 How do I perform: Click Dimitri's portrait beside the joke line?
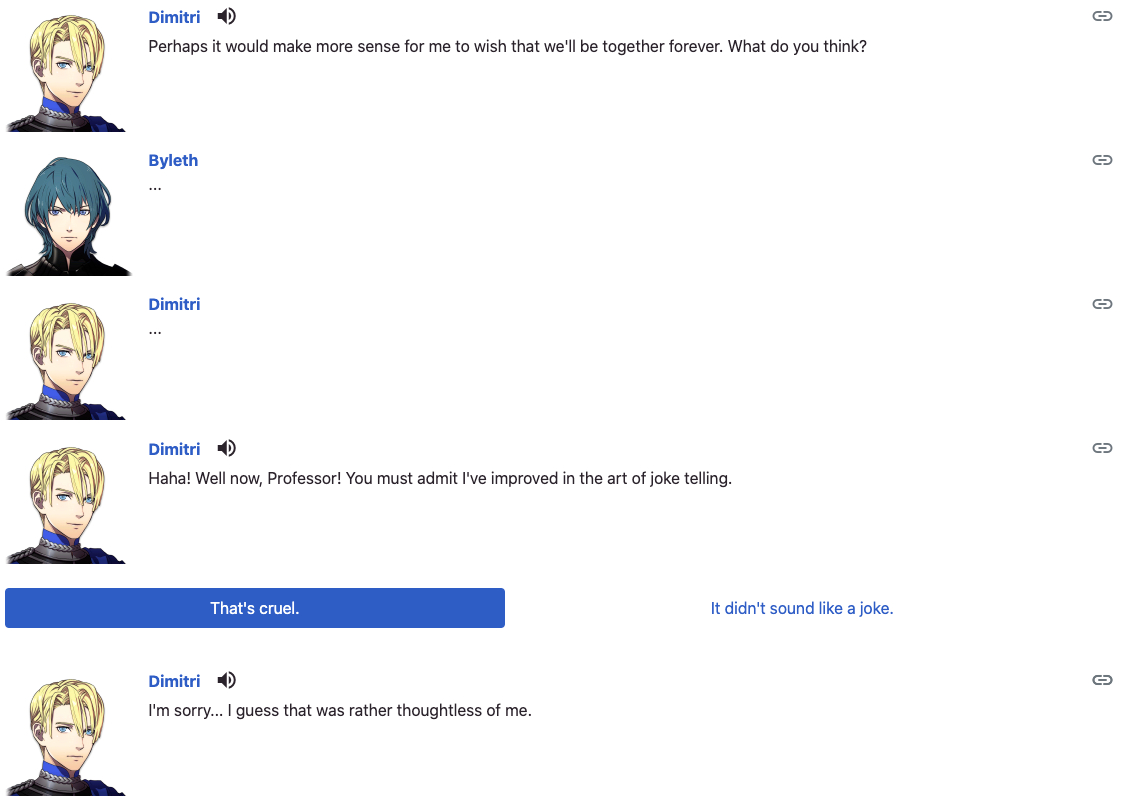click(x=67, y=504)
